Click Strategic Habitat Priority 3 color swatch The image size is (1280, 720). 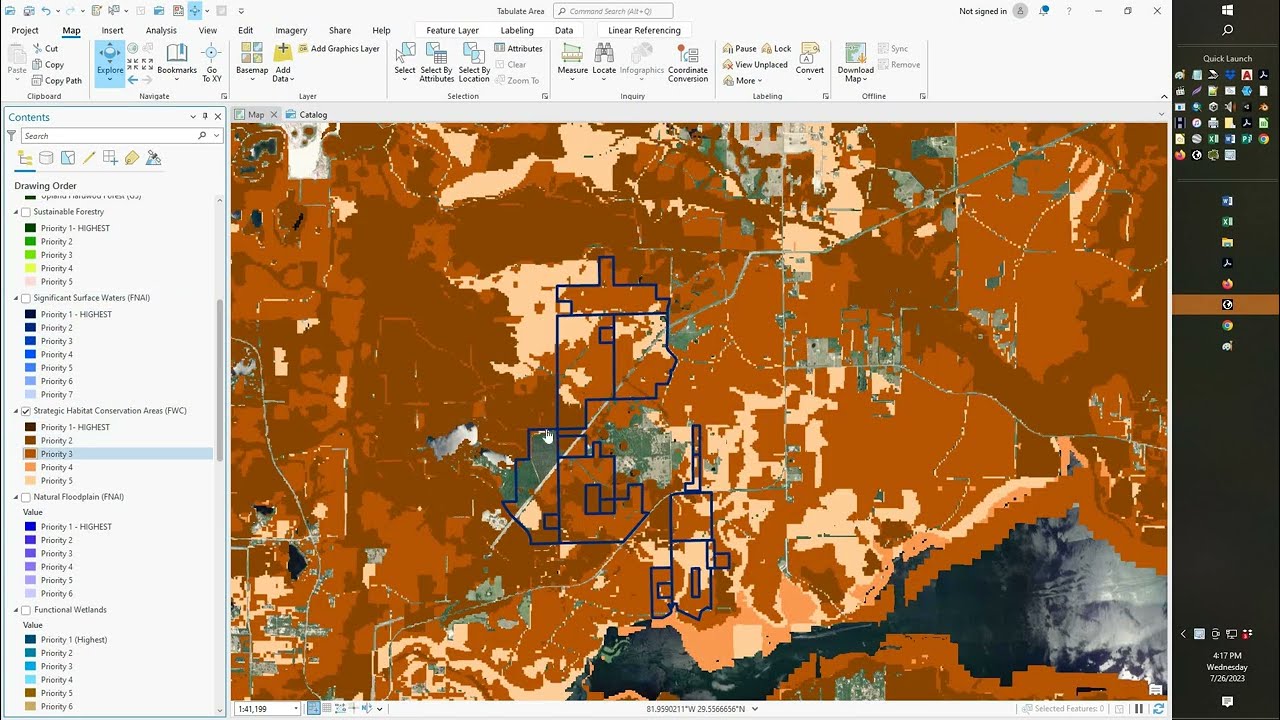point(30,454)
